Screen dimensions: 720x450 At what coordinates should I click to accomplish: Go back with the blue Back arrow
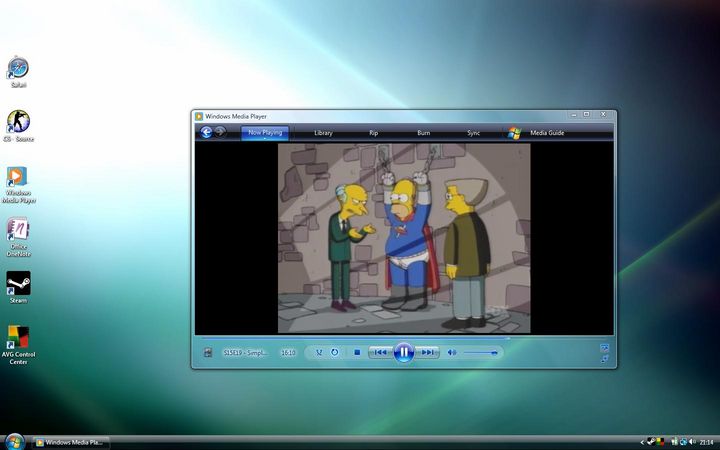click(207, 132)
